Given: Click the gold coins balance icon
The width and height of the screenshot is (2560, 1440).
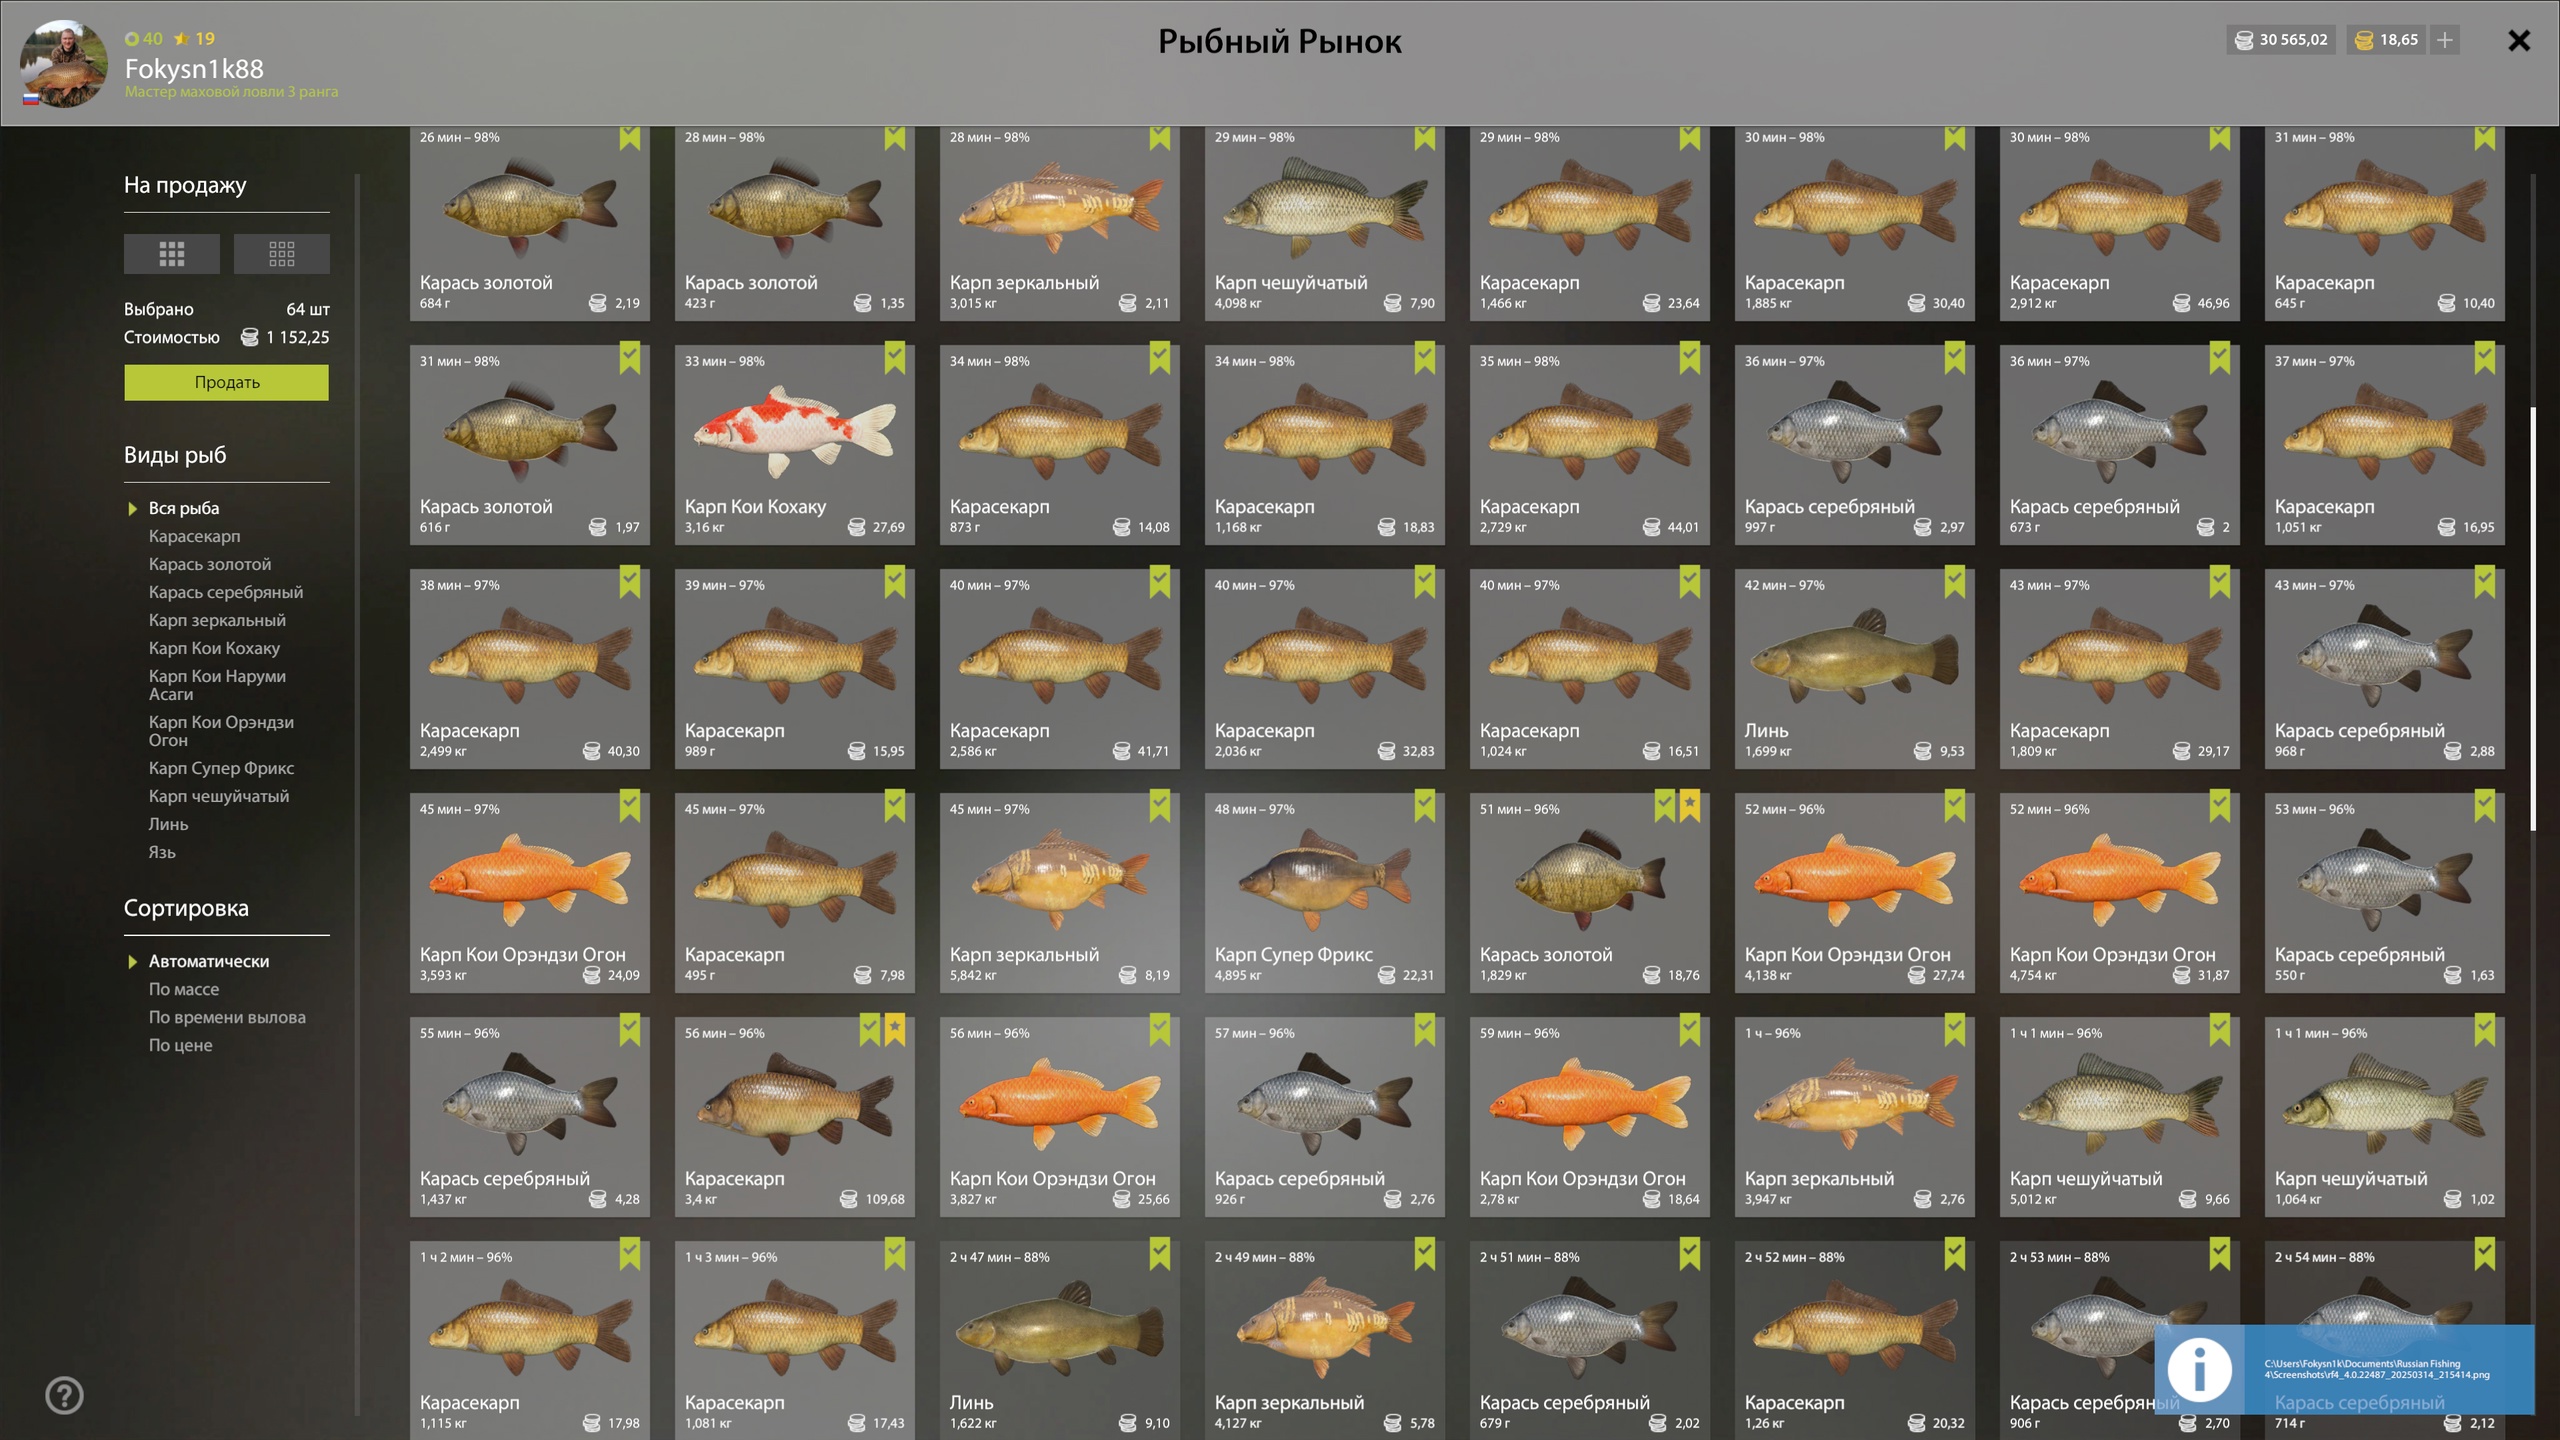Looking at the screenshot, I should (2364, 40).
